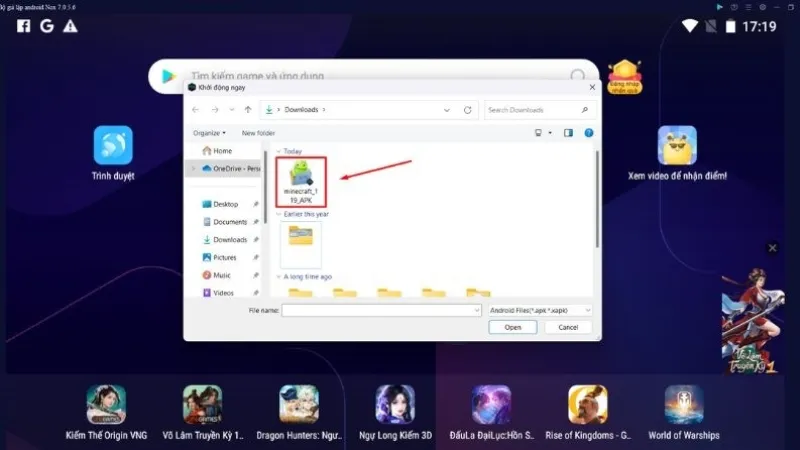
Task: Launch World of Warships game
Action: click(684, 405)
